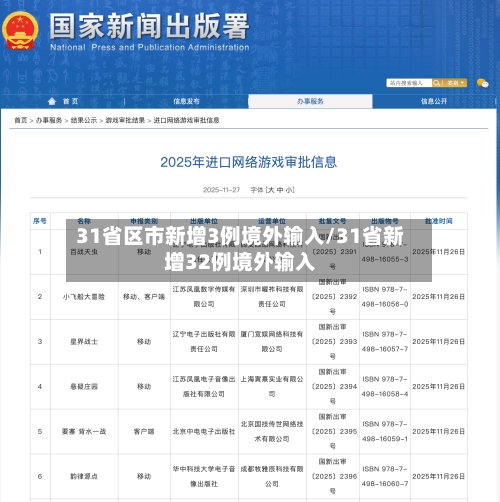
Task: Click the game name 悬疑庄园
Action: coord(84,387)
